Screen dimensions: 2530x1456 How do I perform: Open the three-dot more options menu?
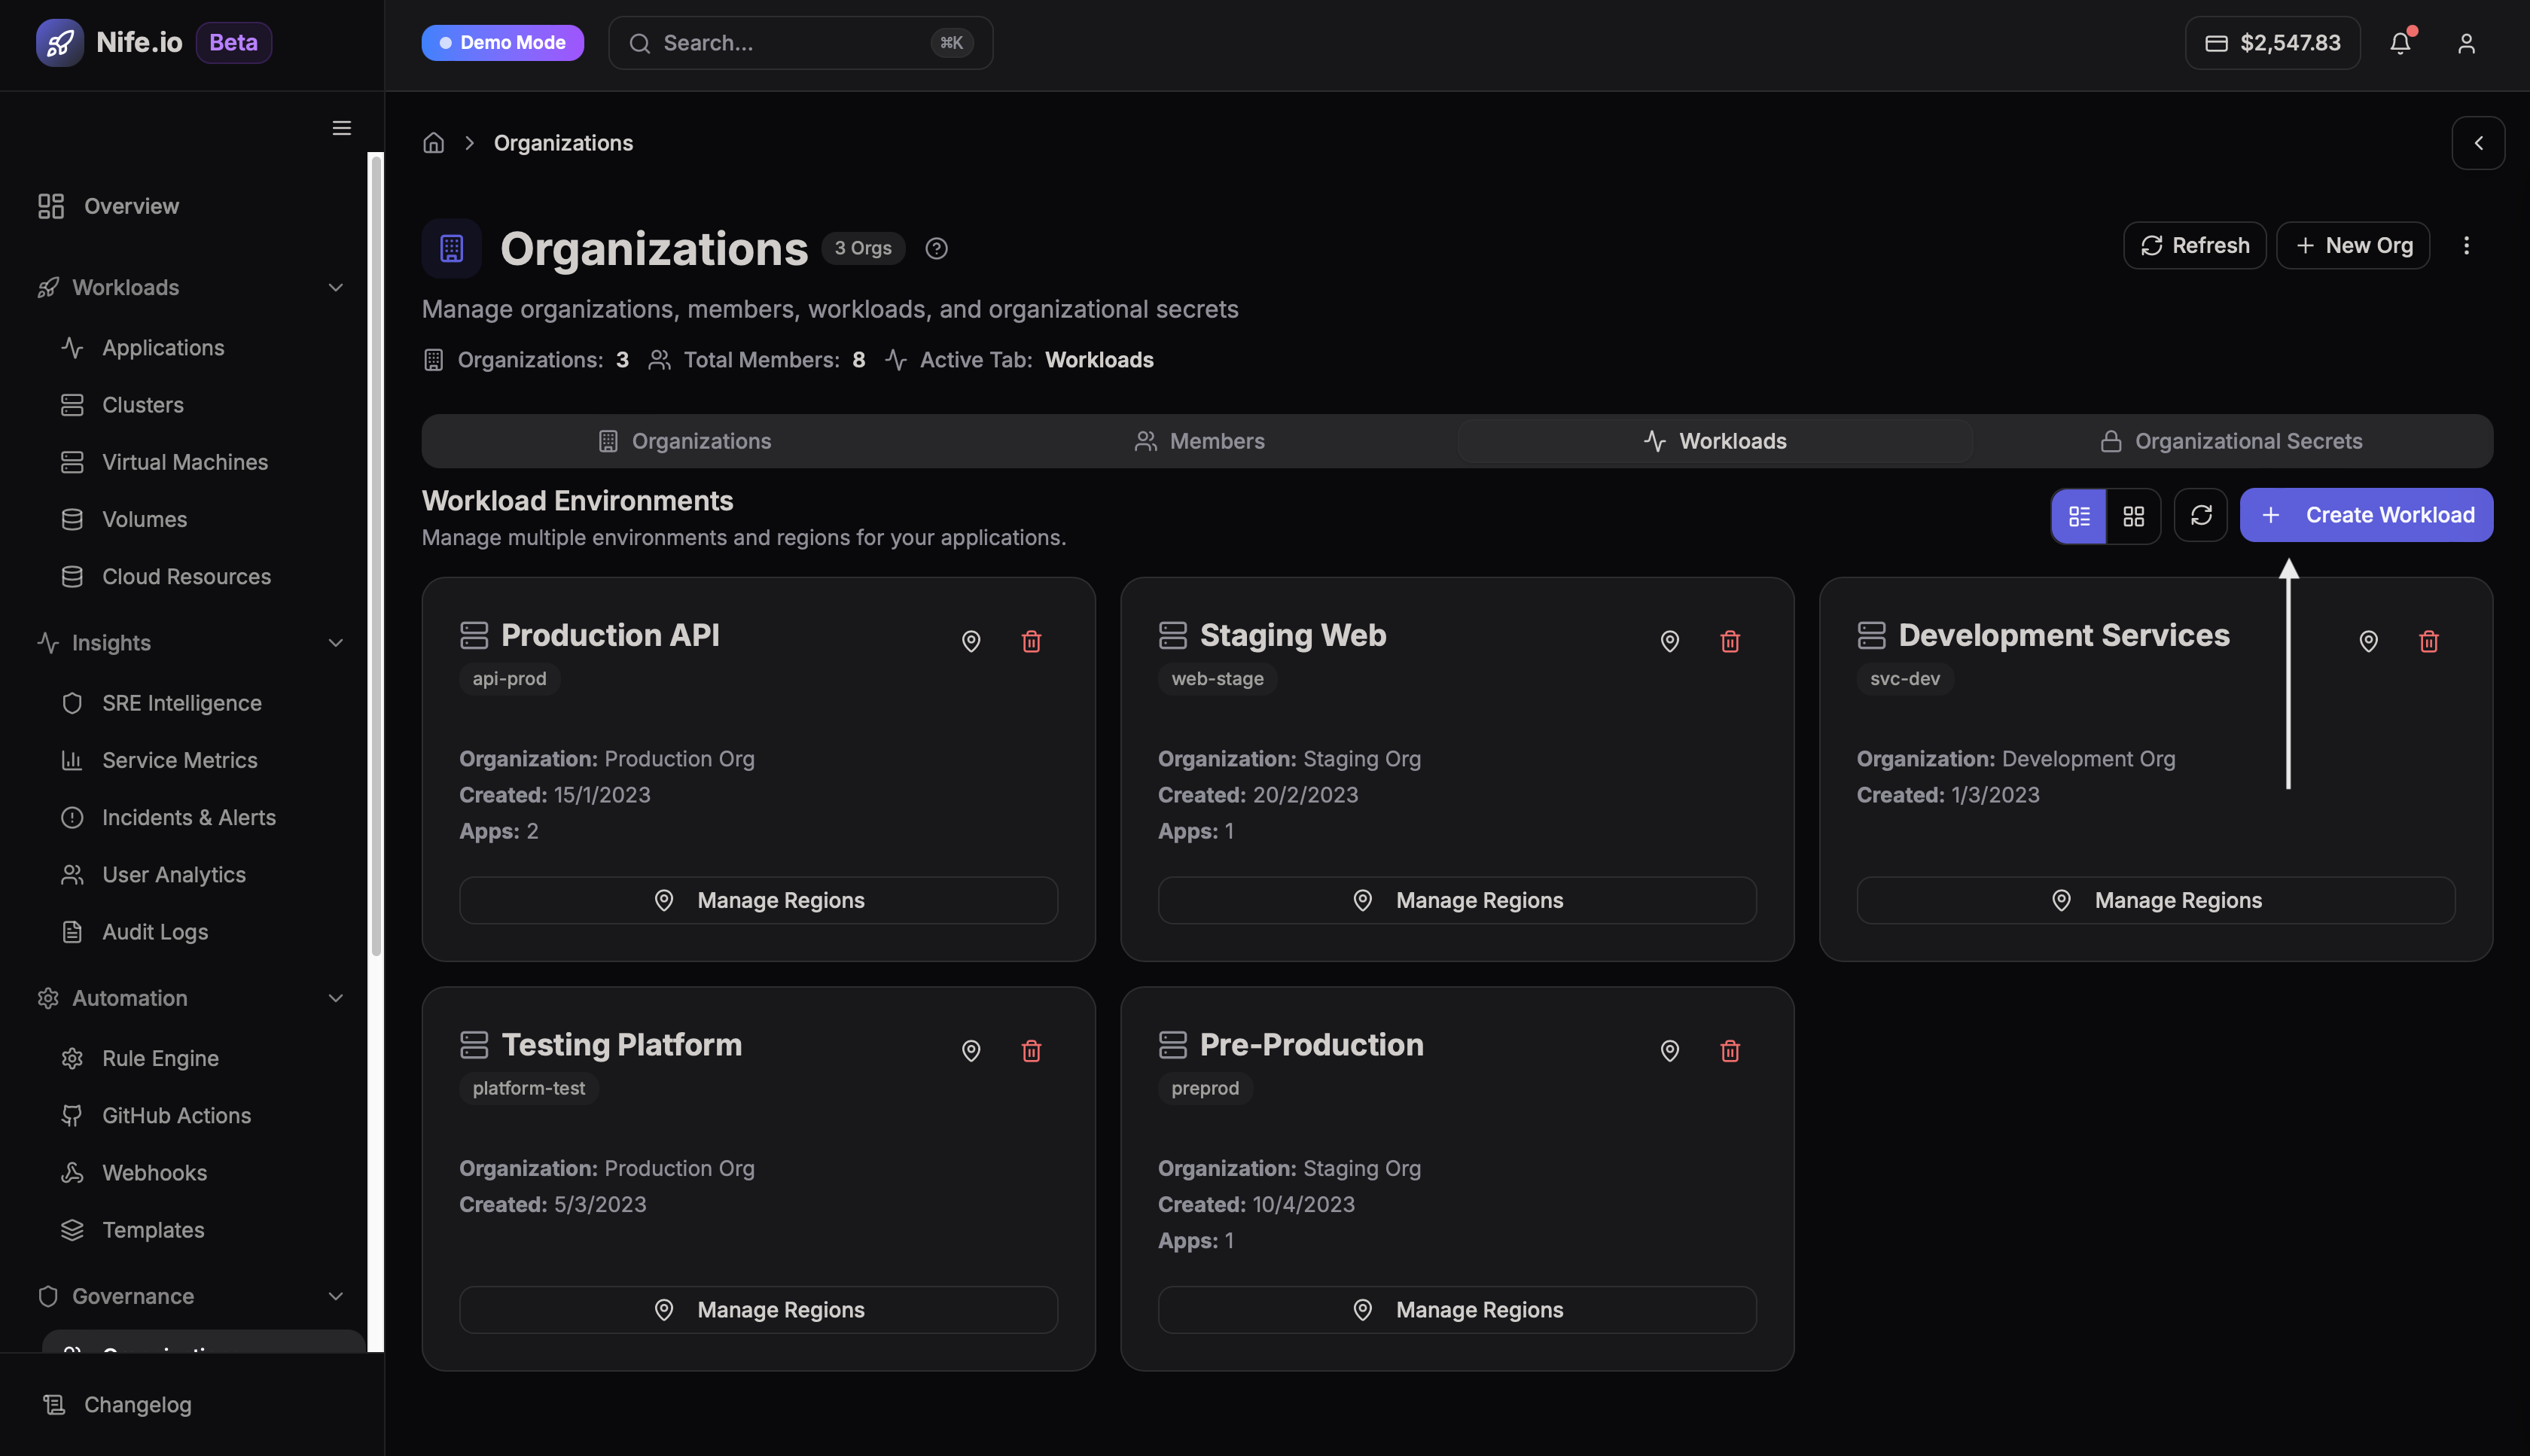[x=2466, y=245]
